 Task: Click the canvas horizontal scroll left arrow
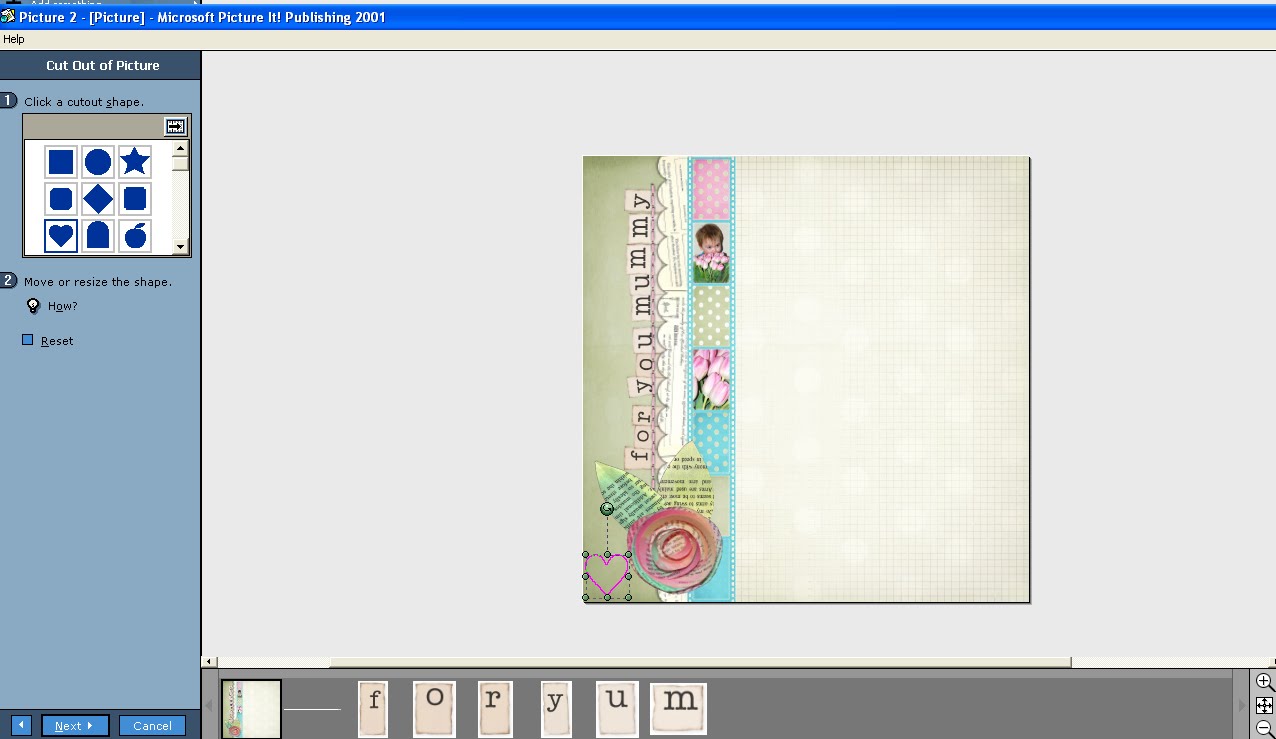(209, 662)
